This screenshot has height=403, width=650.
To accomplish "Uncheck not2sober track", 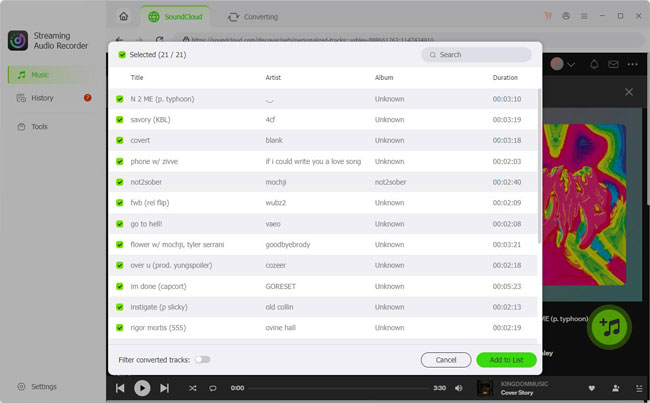I will tap(120, 182).
